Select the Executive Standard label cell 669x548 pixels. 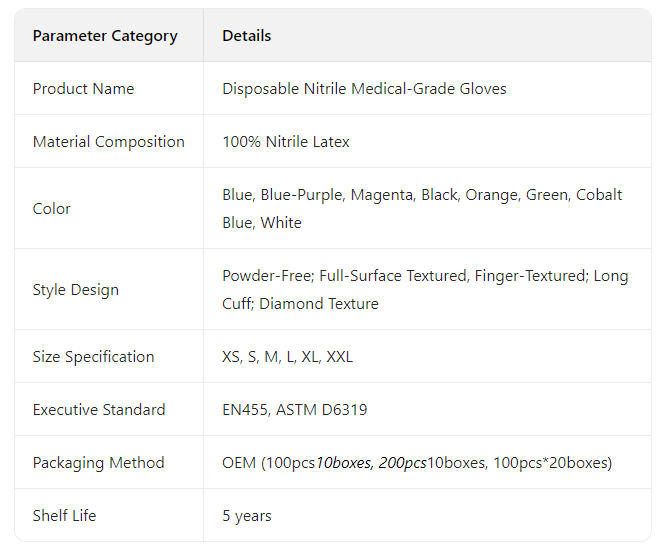pyautogui.click(x=99, y=410)
